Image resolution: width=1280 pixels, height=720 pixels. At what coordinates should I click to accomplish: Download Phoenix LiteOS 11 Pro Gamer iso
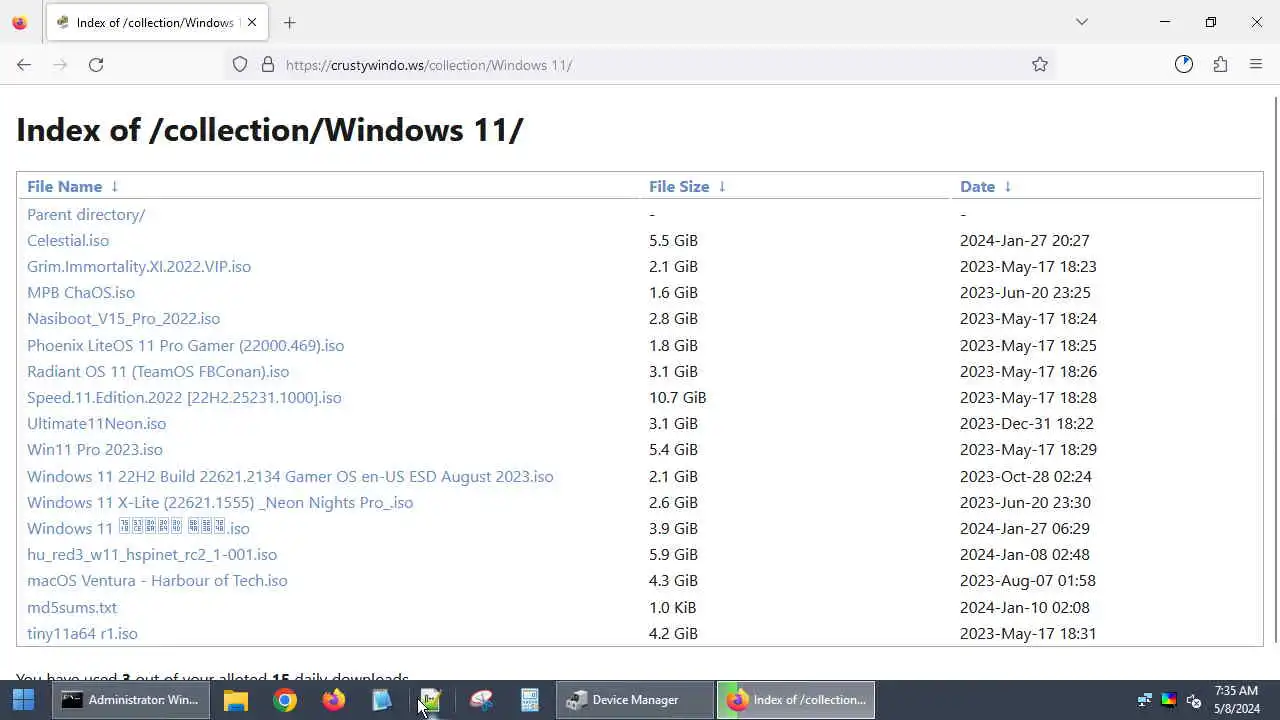click(x=185, y=345)
